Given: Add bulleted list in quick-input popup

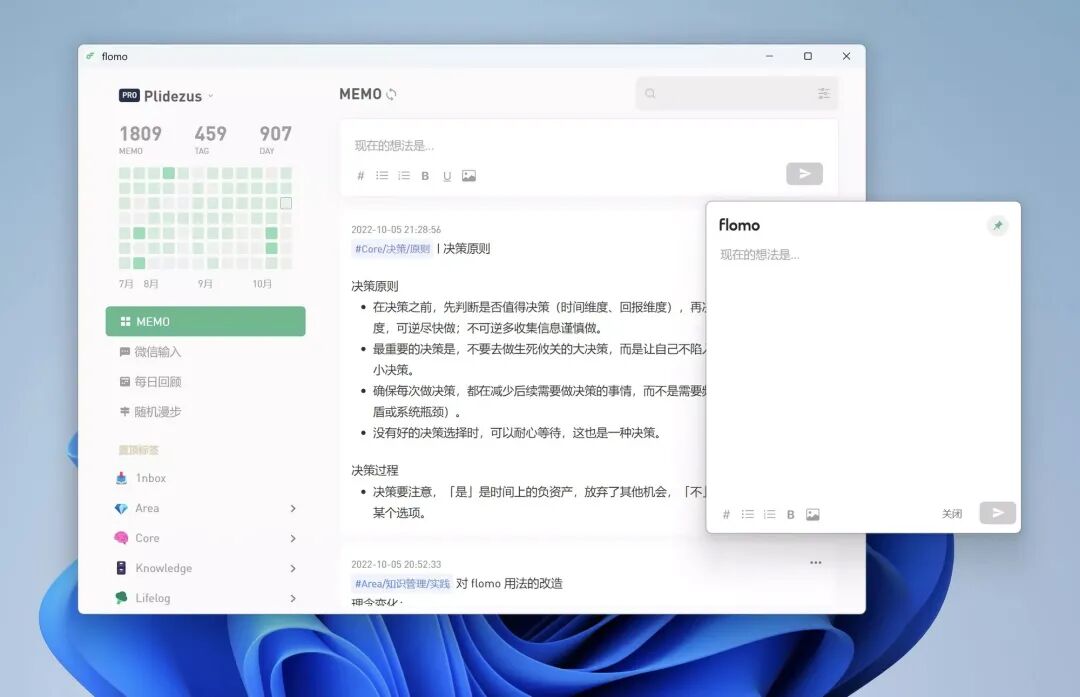Looking at the screenshot, I should click(747, 514).
